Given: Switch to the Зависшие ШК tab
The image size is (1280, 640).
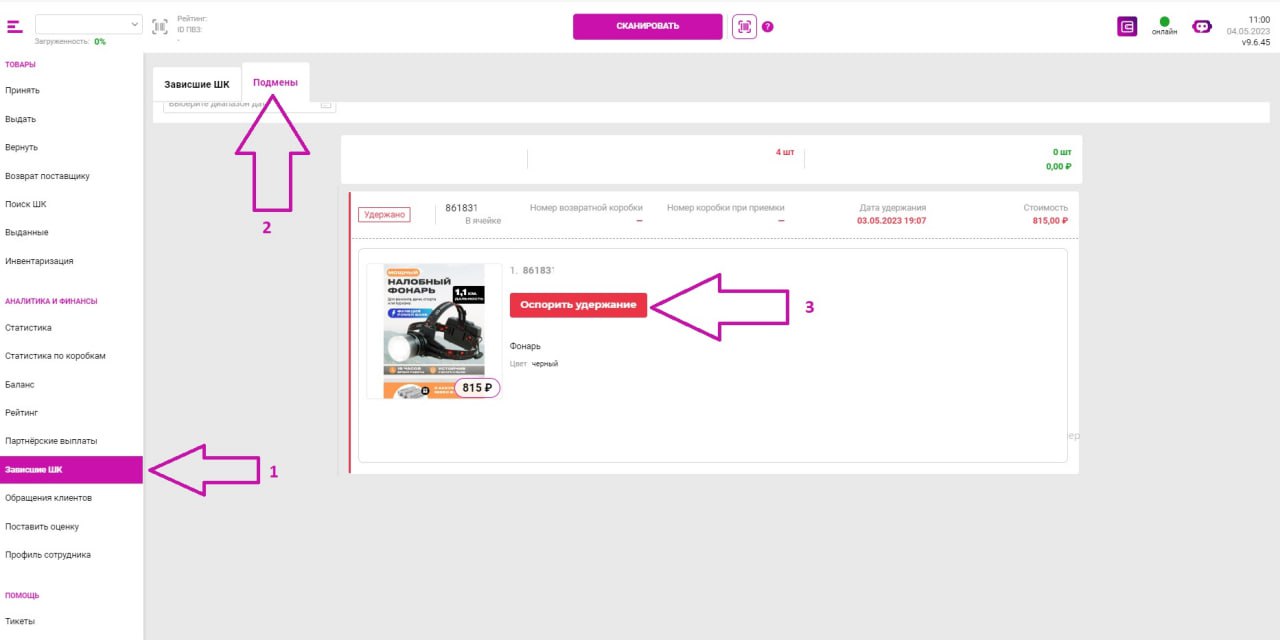Looking at the screenshot, I should point(197,84).
